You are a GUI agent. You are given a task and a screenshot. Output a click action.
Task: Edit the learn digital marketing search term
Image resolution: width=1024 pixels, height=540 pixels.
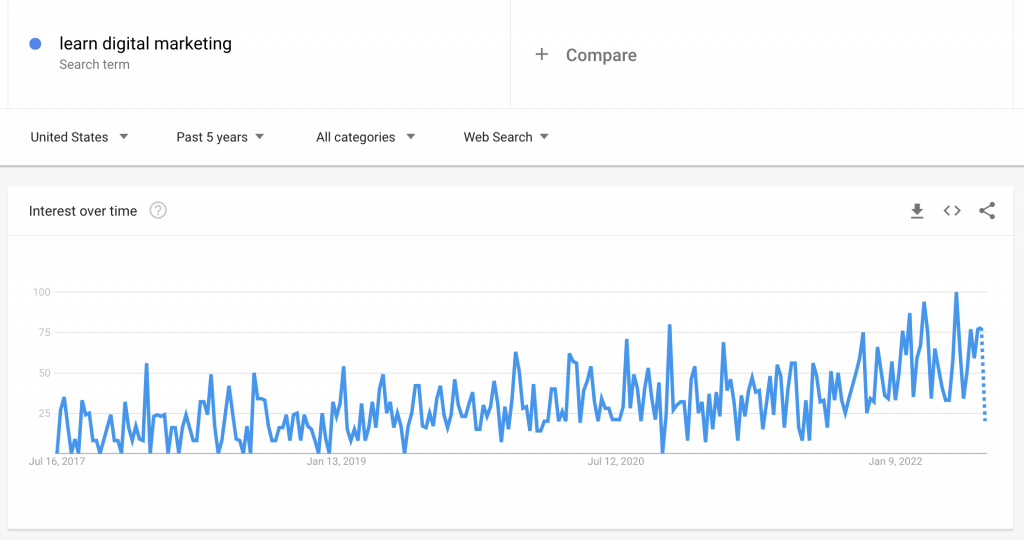146,44
